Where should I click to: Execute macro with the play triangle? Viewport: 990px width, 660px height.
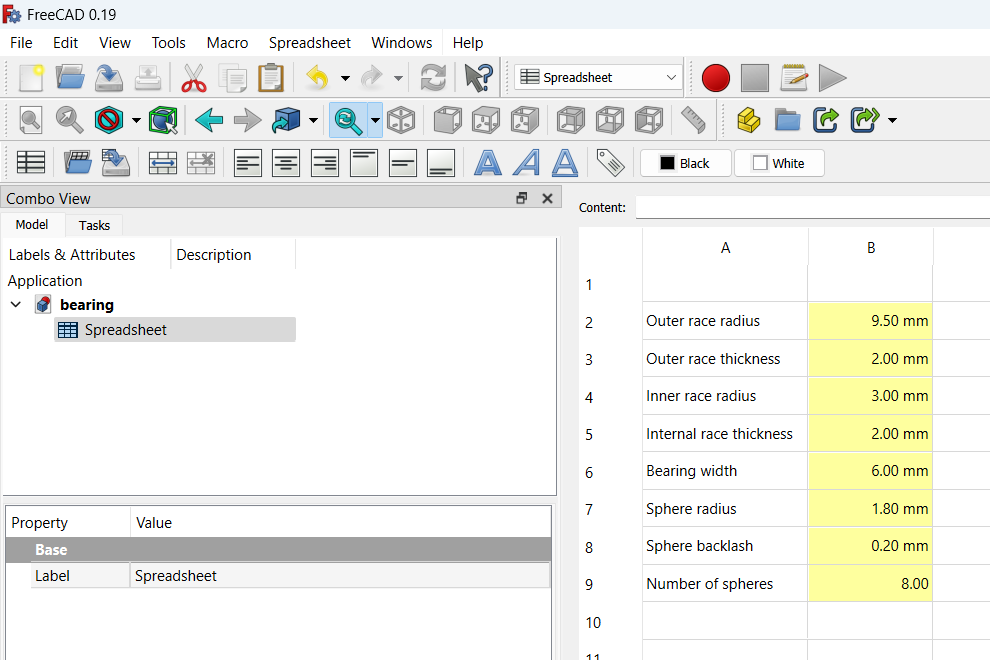coord(832,78)
